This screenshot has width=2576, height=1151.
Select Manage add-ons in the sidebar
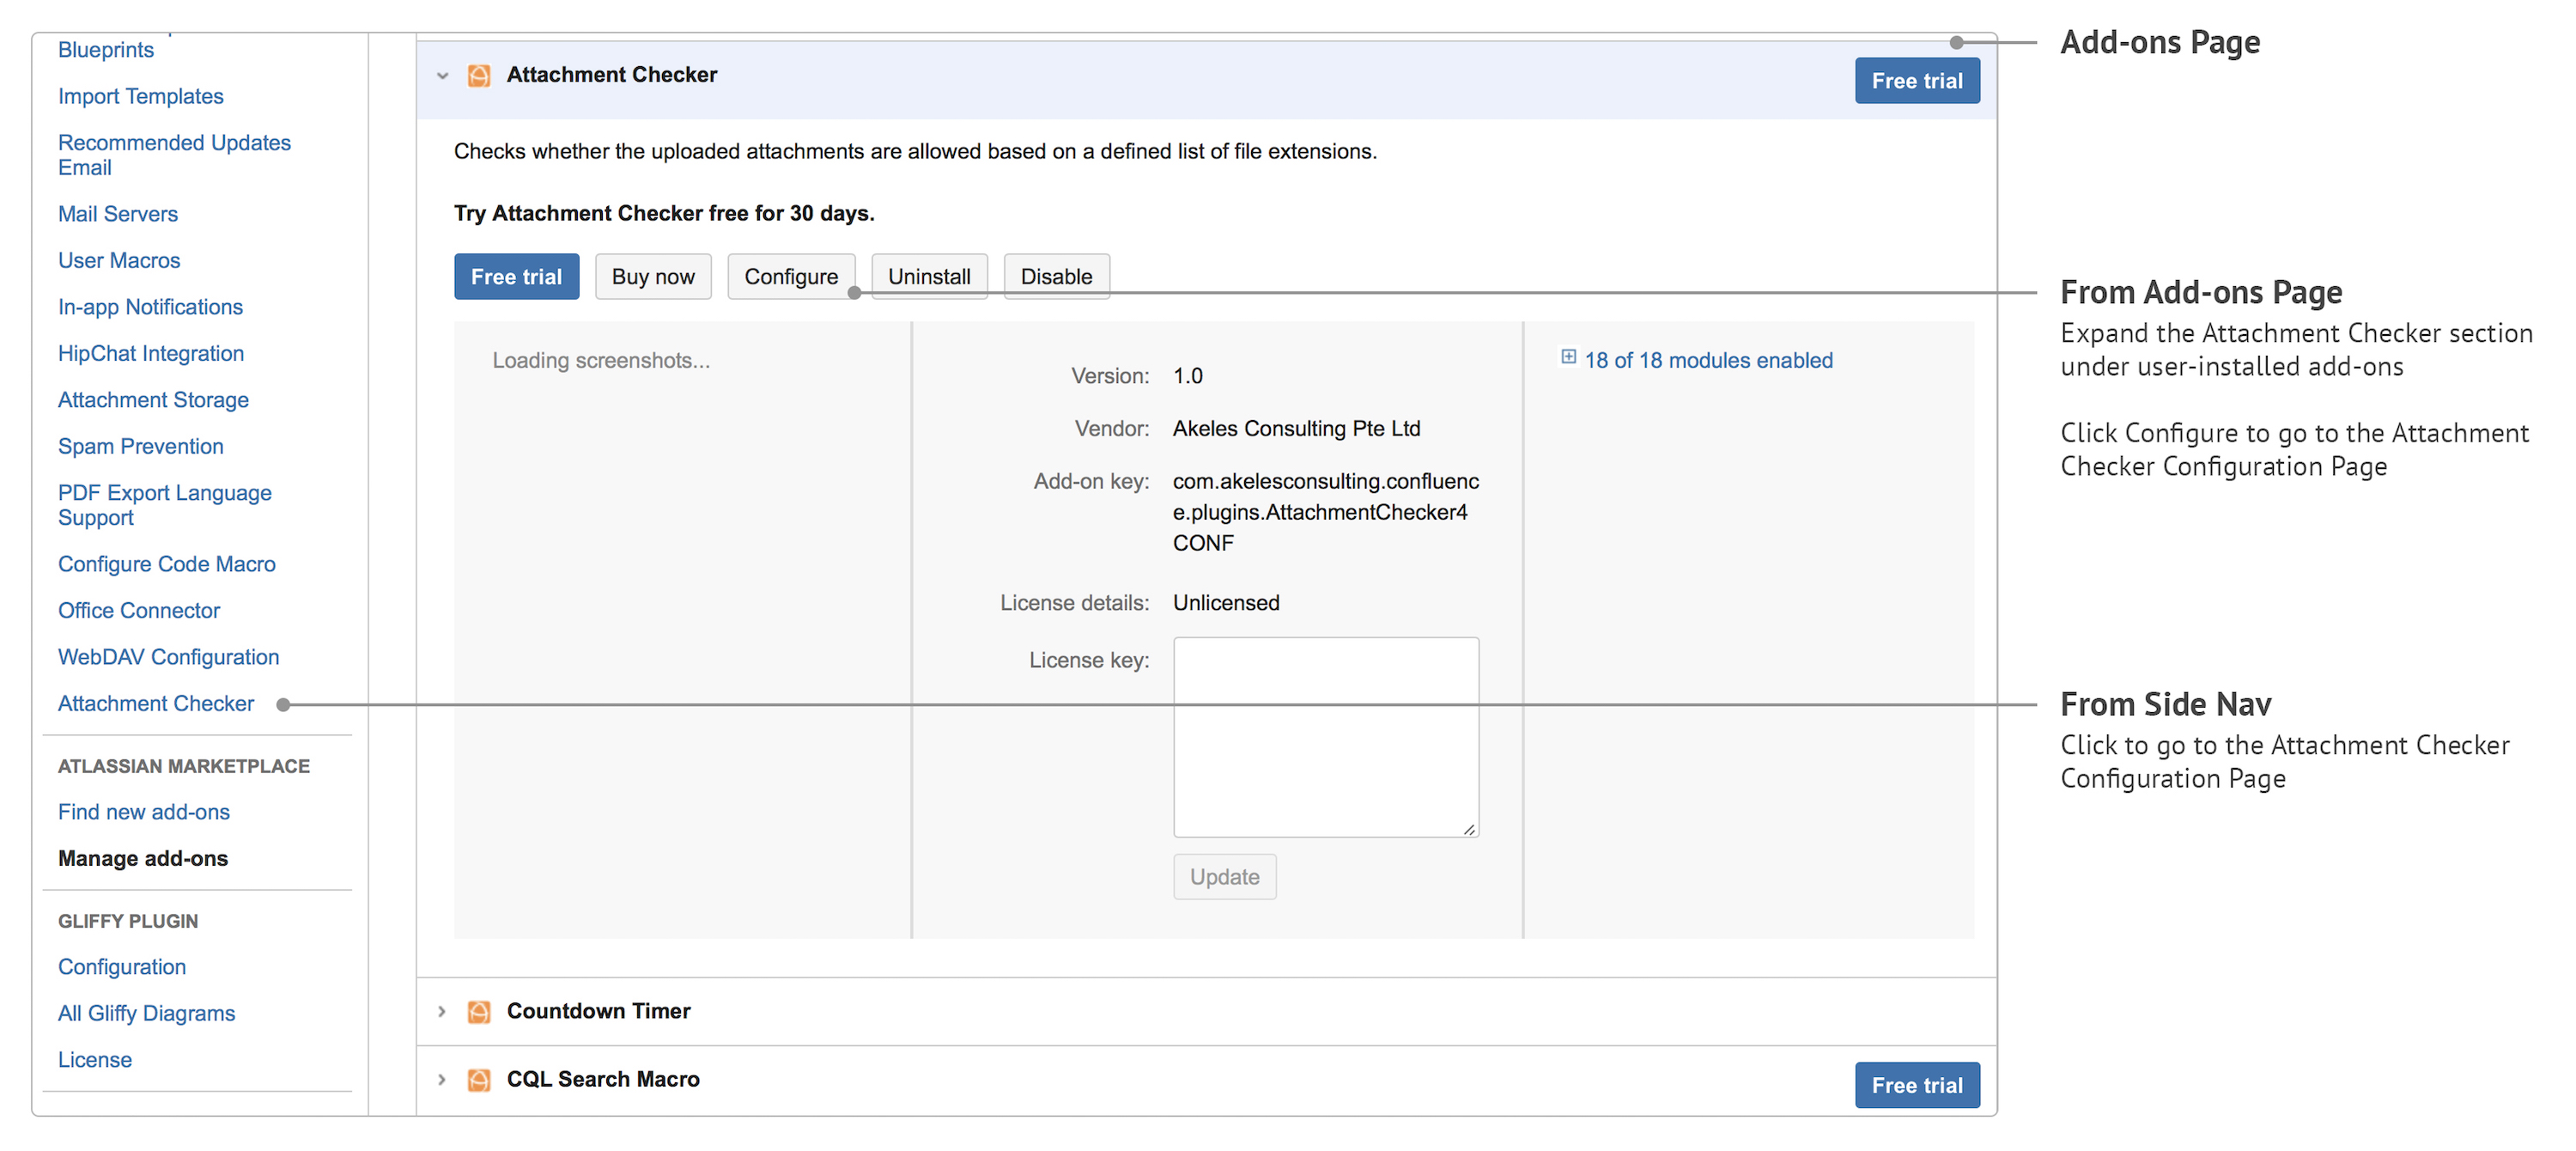point(142,858)
